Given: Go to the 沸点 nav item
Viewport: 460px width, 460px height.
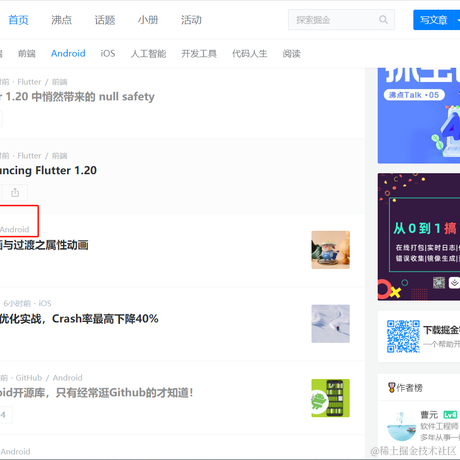Looking at the screenshot, I should (x=61, y=20).
